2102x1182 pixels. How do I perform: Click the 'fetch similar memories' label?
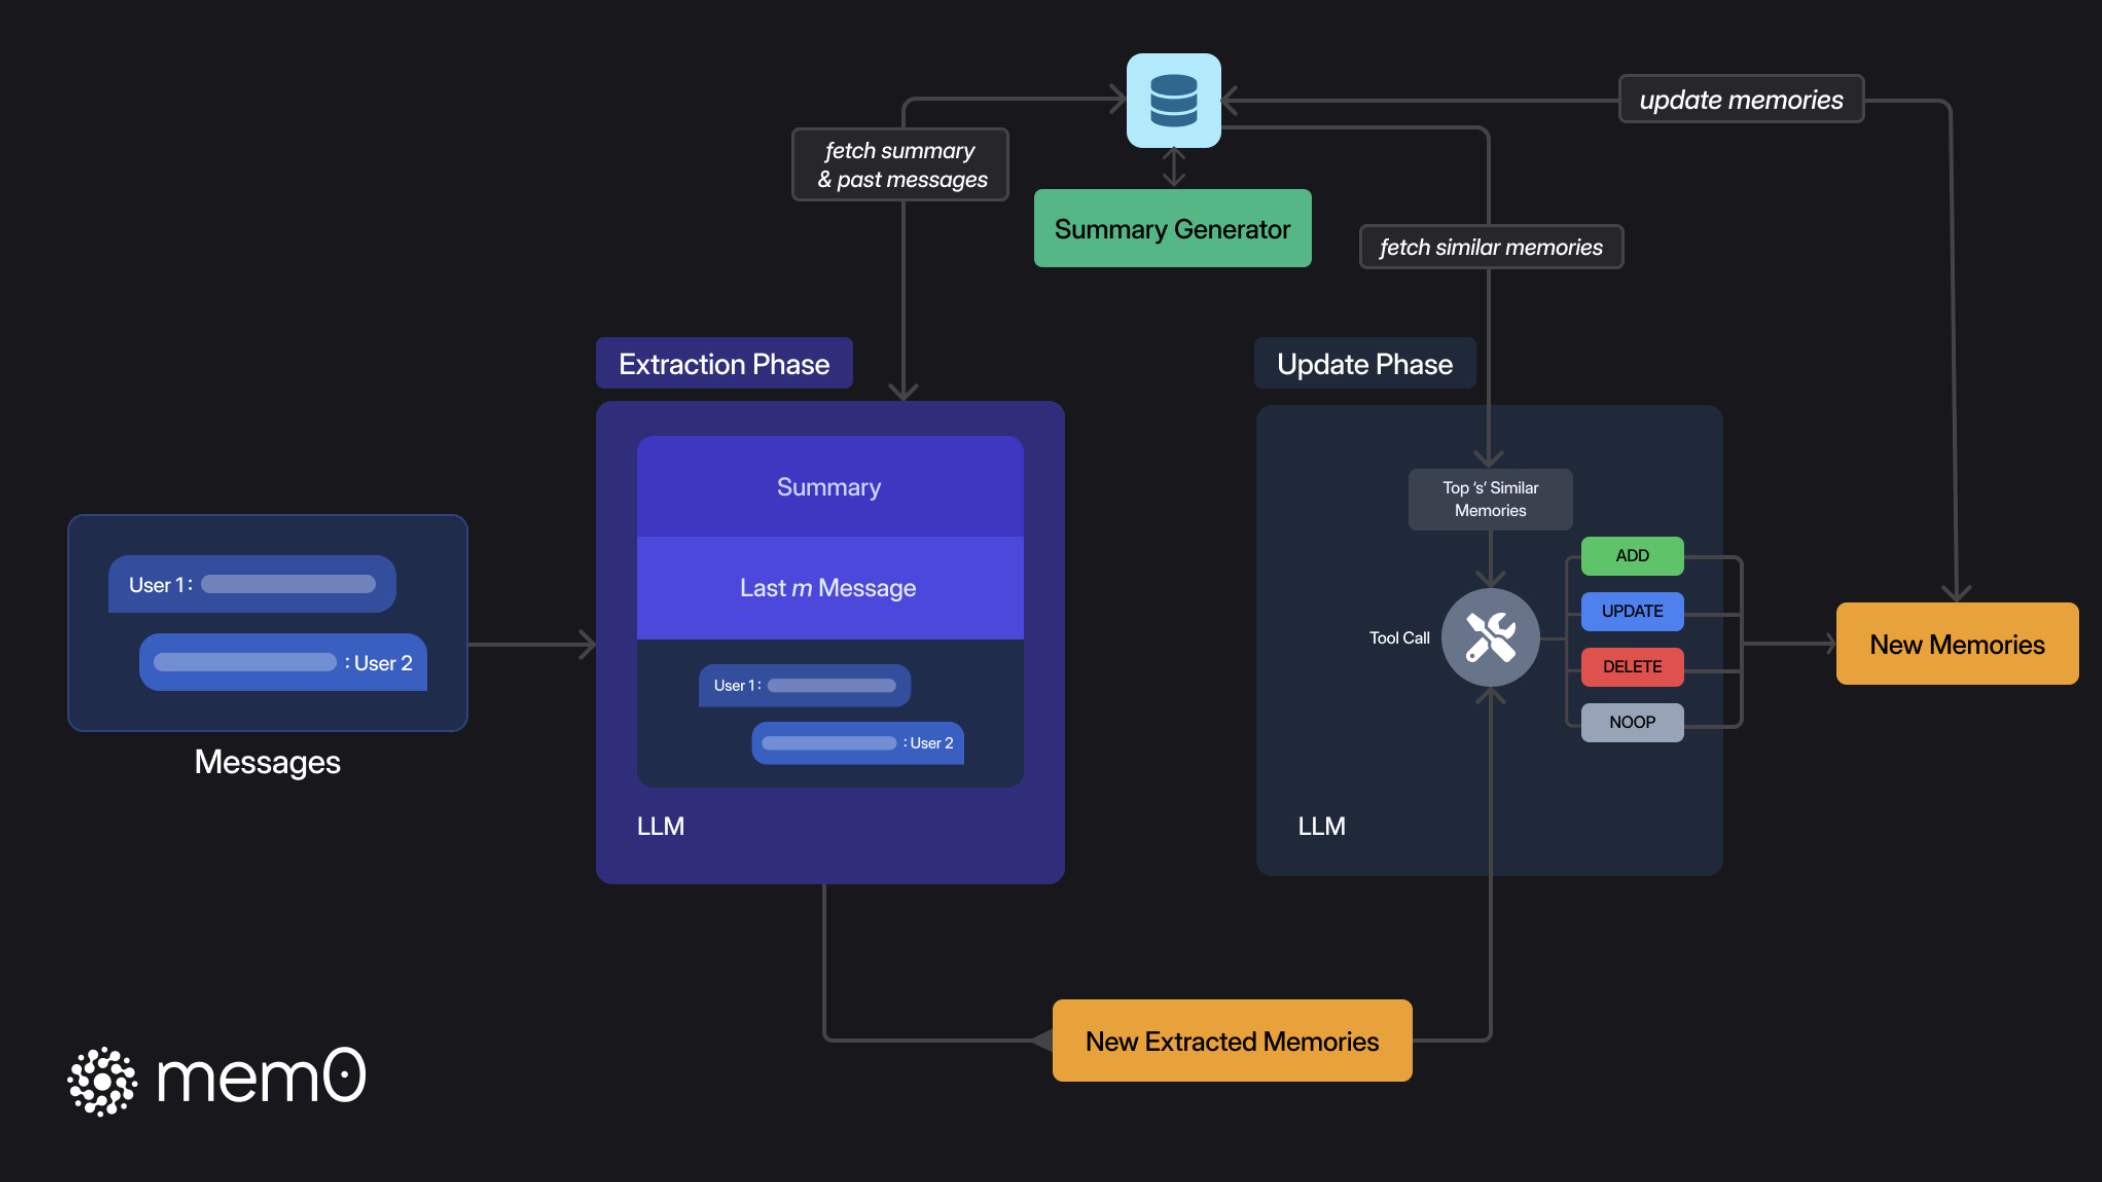[1491, 247]
